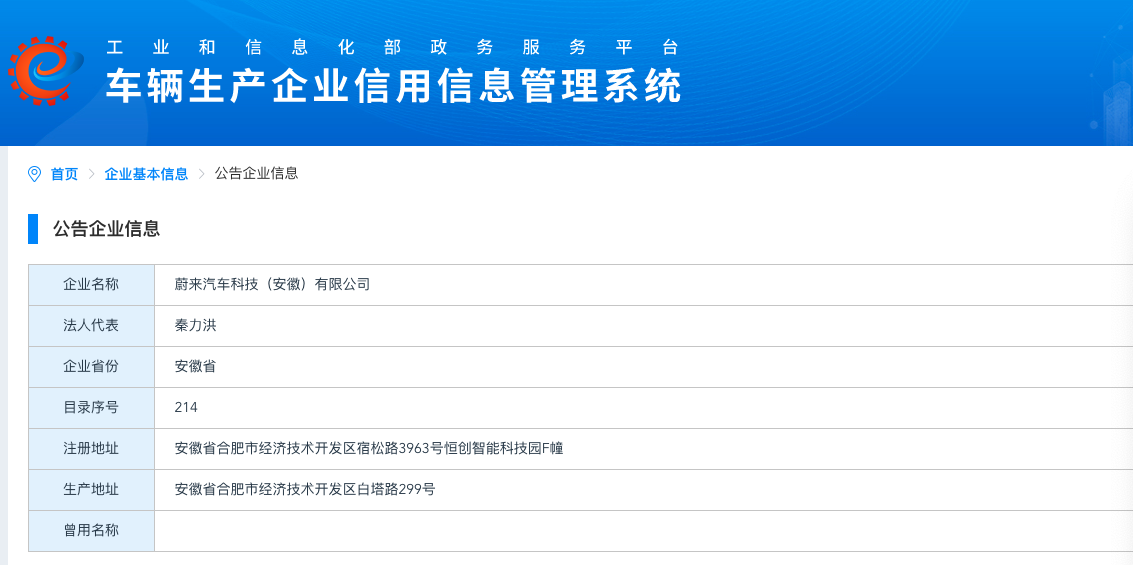Click 公告企业信息 breadcrumb text
1133x565 pixels.
[257, 173]
